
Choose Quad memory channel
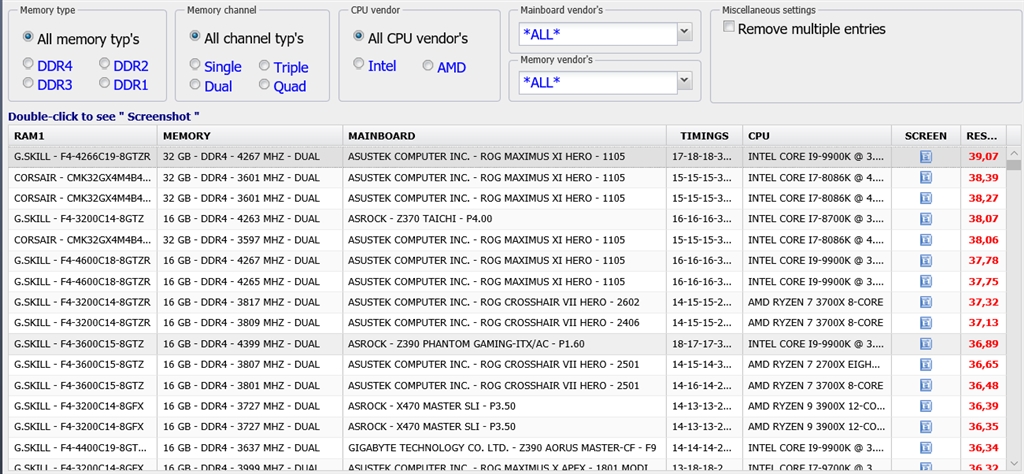264,84
